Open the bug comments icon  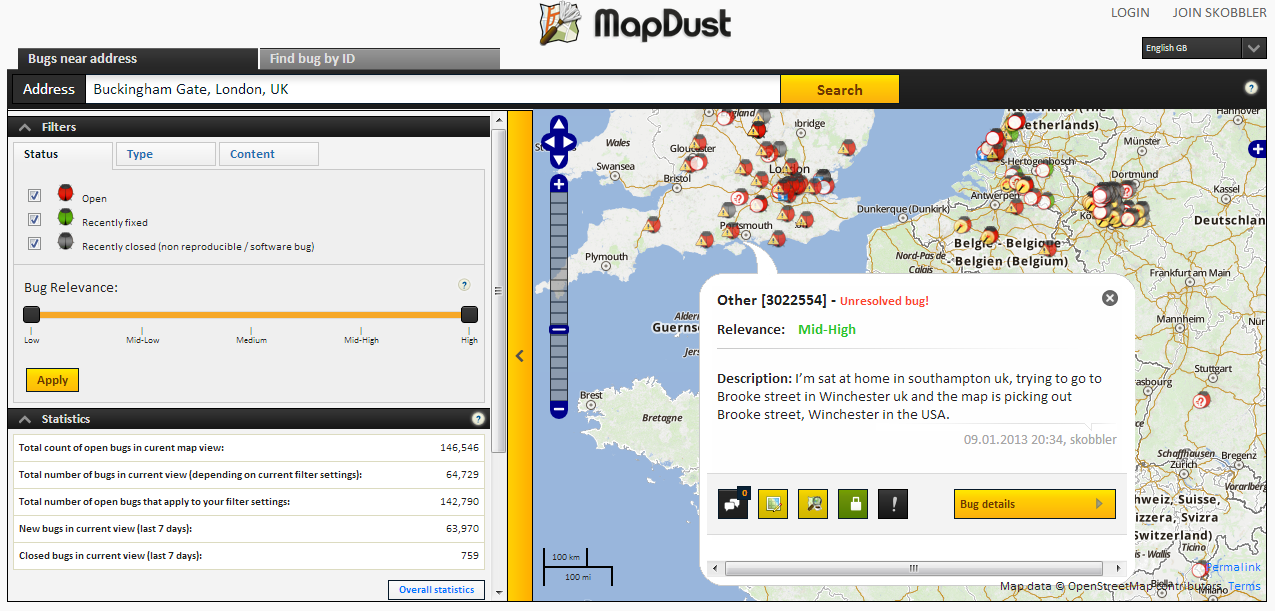pos(732,504)
